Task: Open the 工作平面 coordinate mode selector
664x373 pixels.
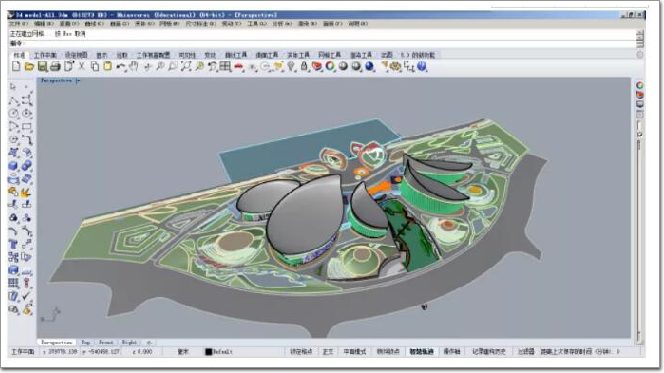Action: pos(22,351)
